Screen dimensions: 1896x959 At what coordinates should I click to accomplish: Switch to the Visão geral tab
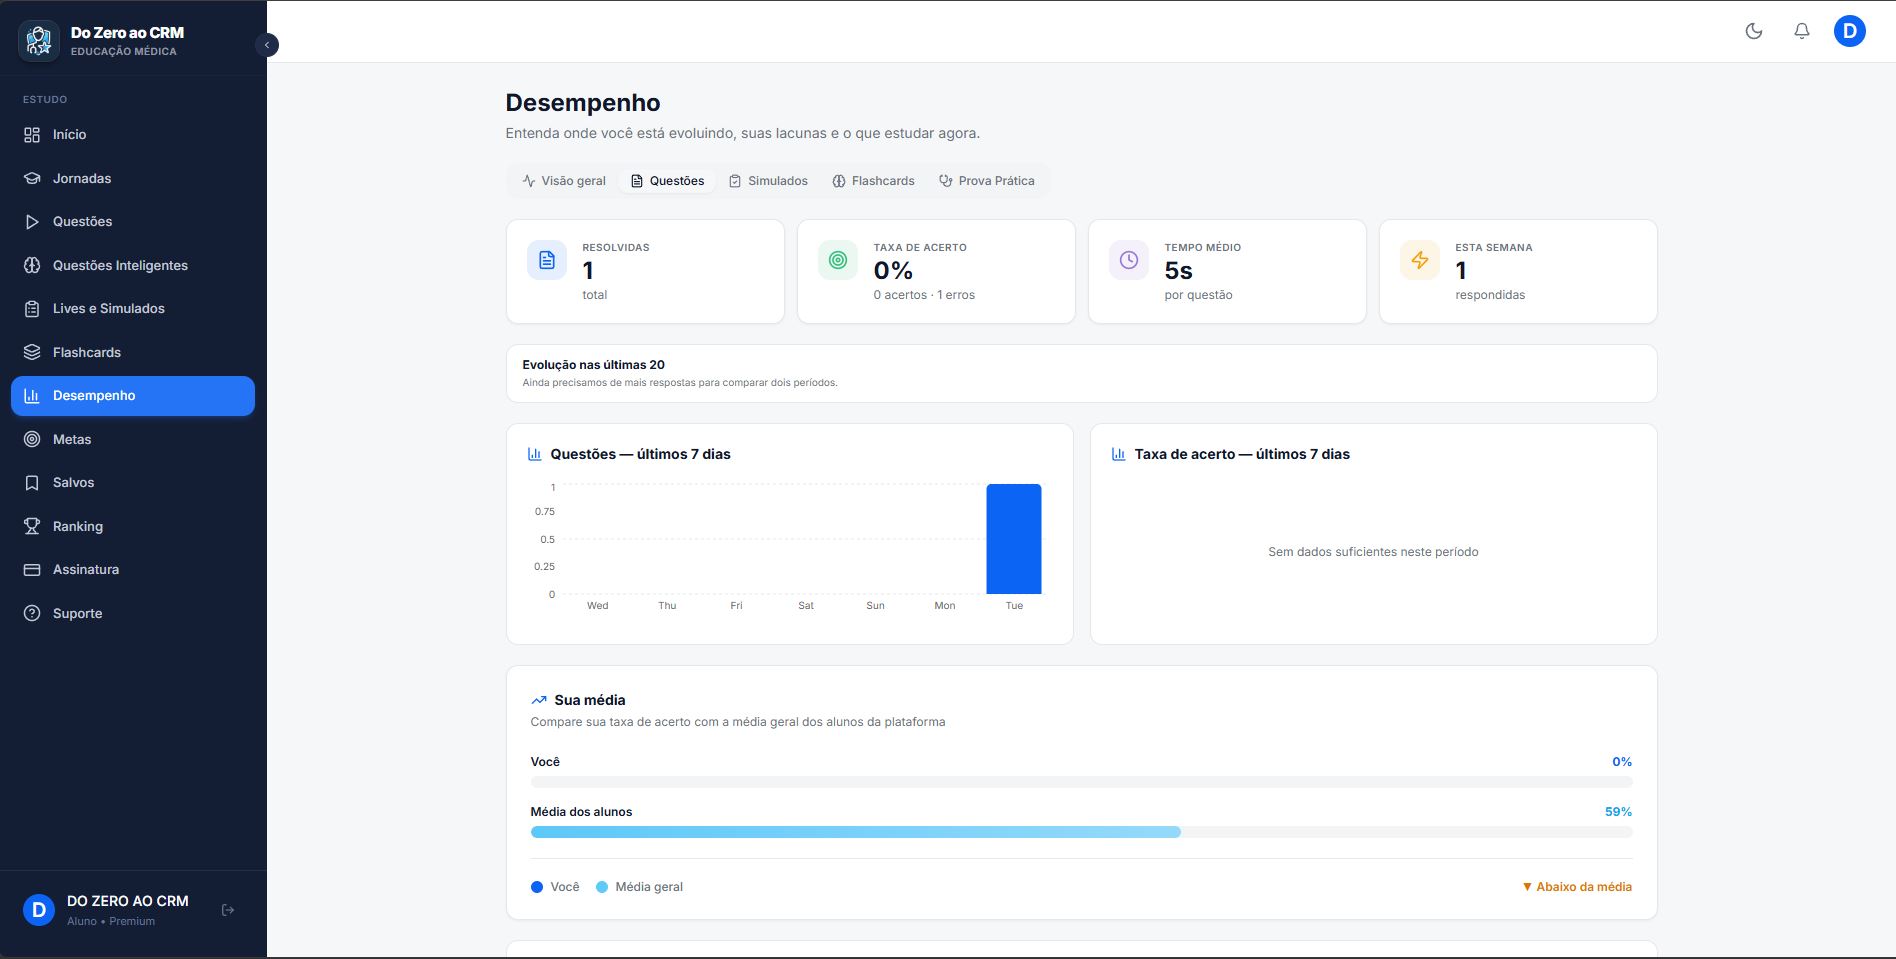[x=564, y=181]
